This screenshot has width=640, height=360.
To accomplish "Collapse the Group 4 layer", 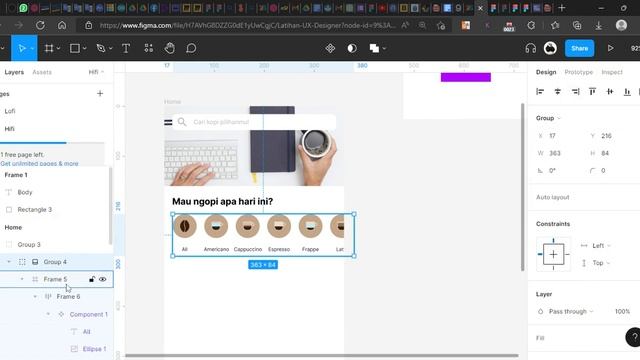I will [9, 262].
